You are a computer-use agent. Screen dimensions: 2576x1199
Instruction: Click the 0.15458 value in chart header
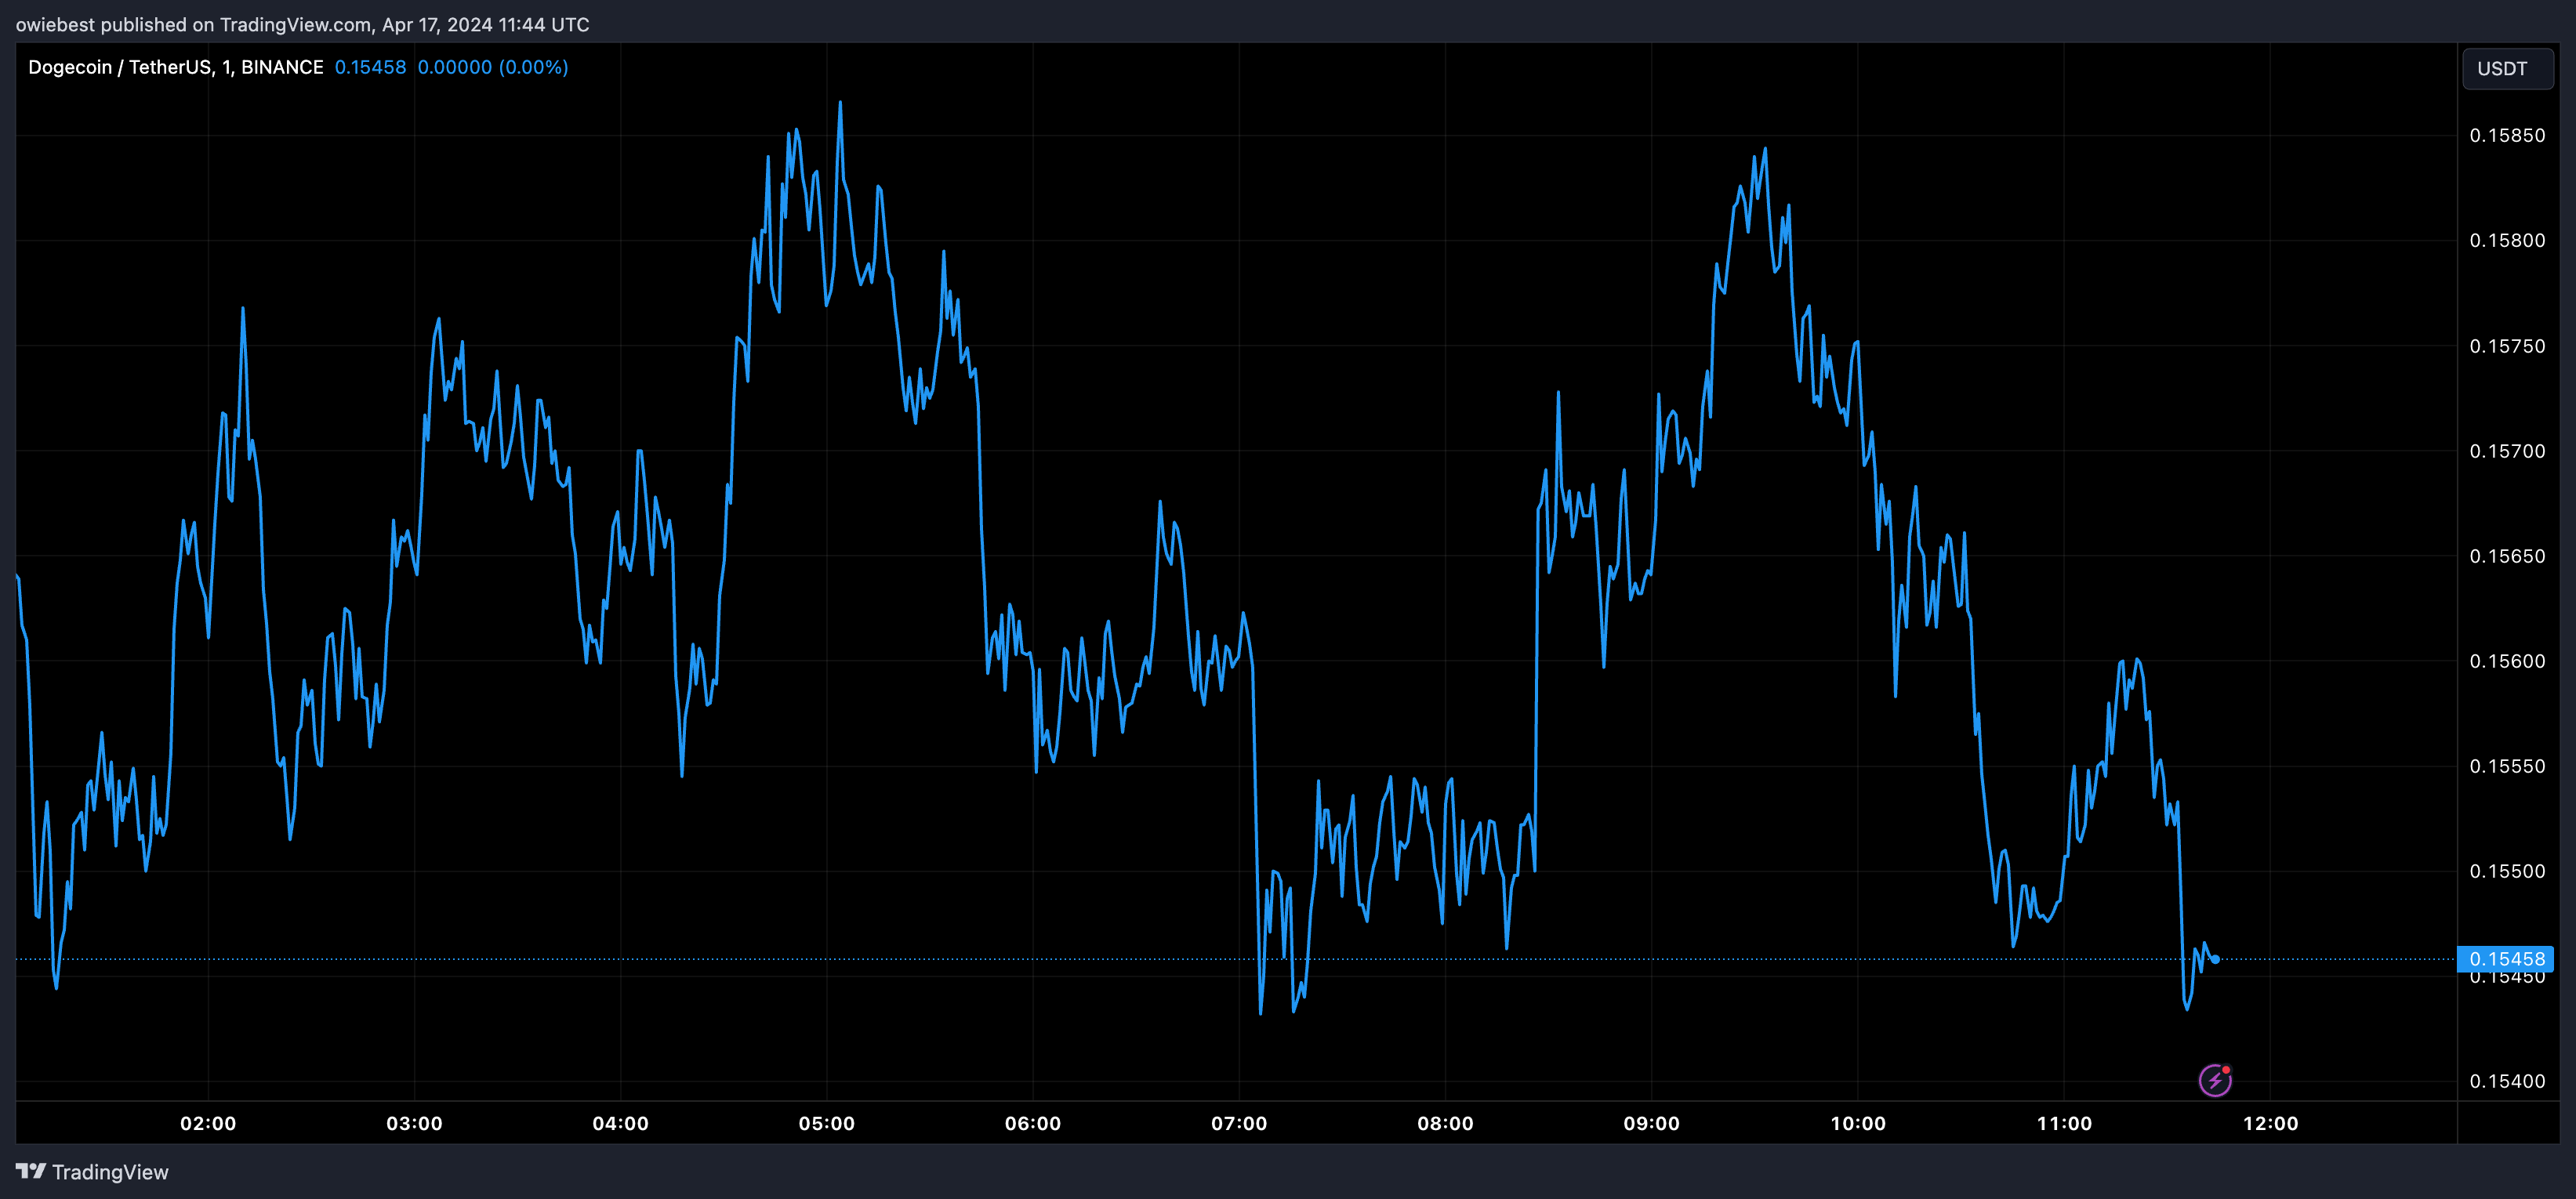(x=370, y=67)
